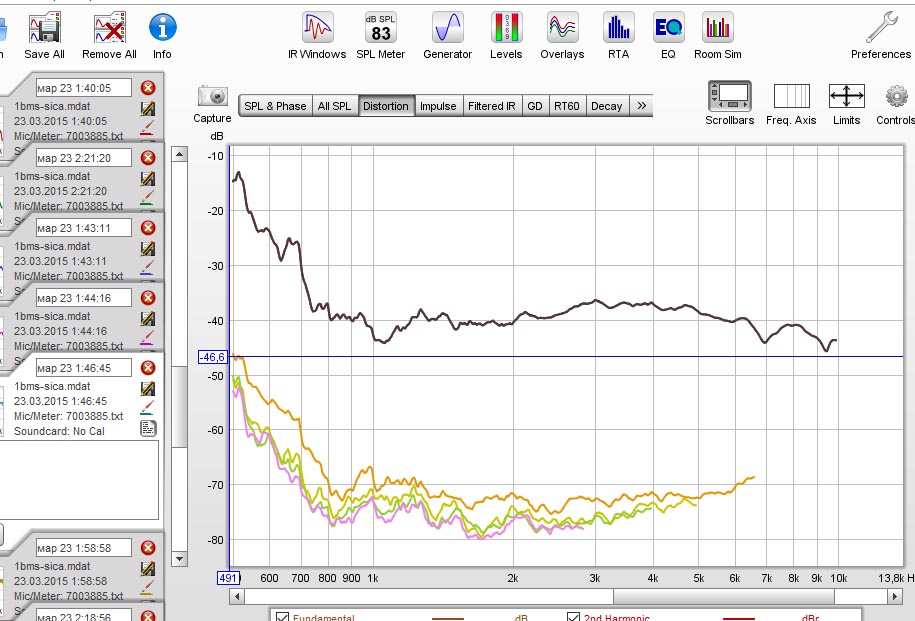
Task: Edit notes icon for 1:58:58 measurement
Action: pos(148,568)
